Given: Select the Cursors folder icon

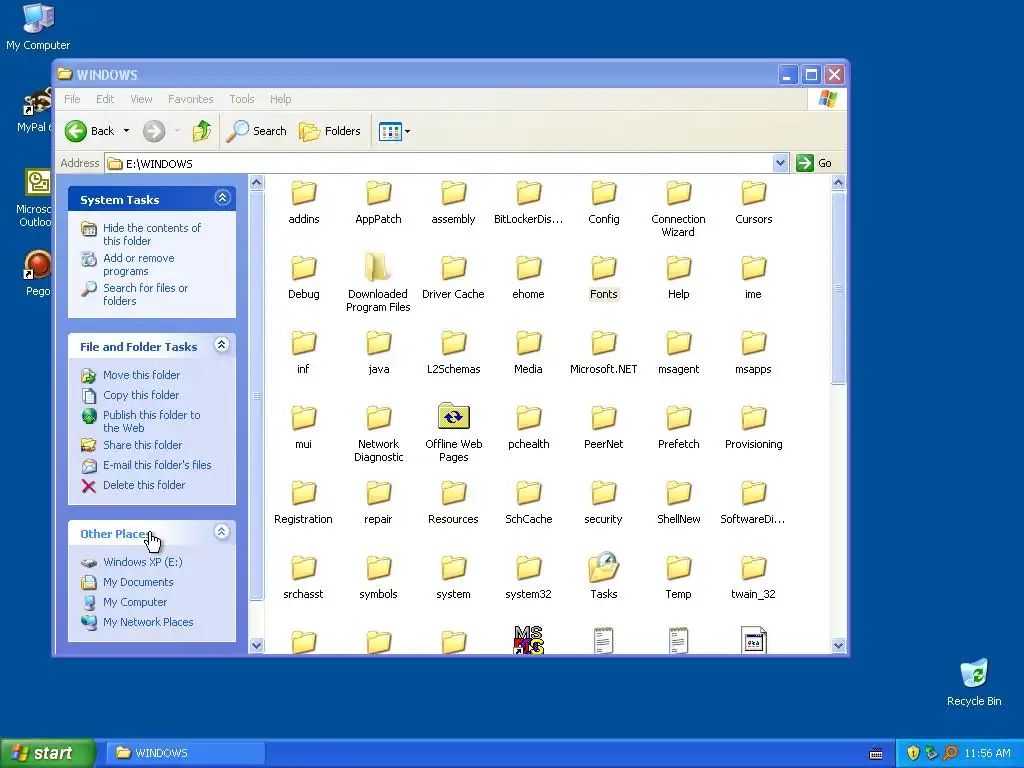Looking at the screenshot, I should (x=754, y=193).
